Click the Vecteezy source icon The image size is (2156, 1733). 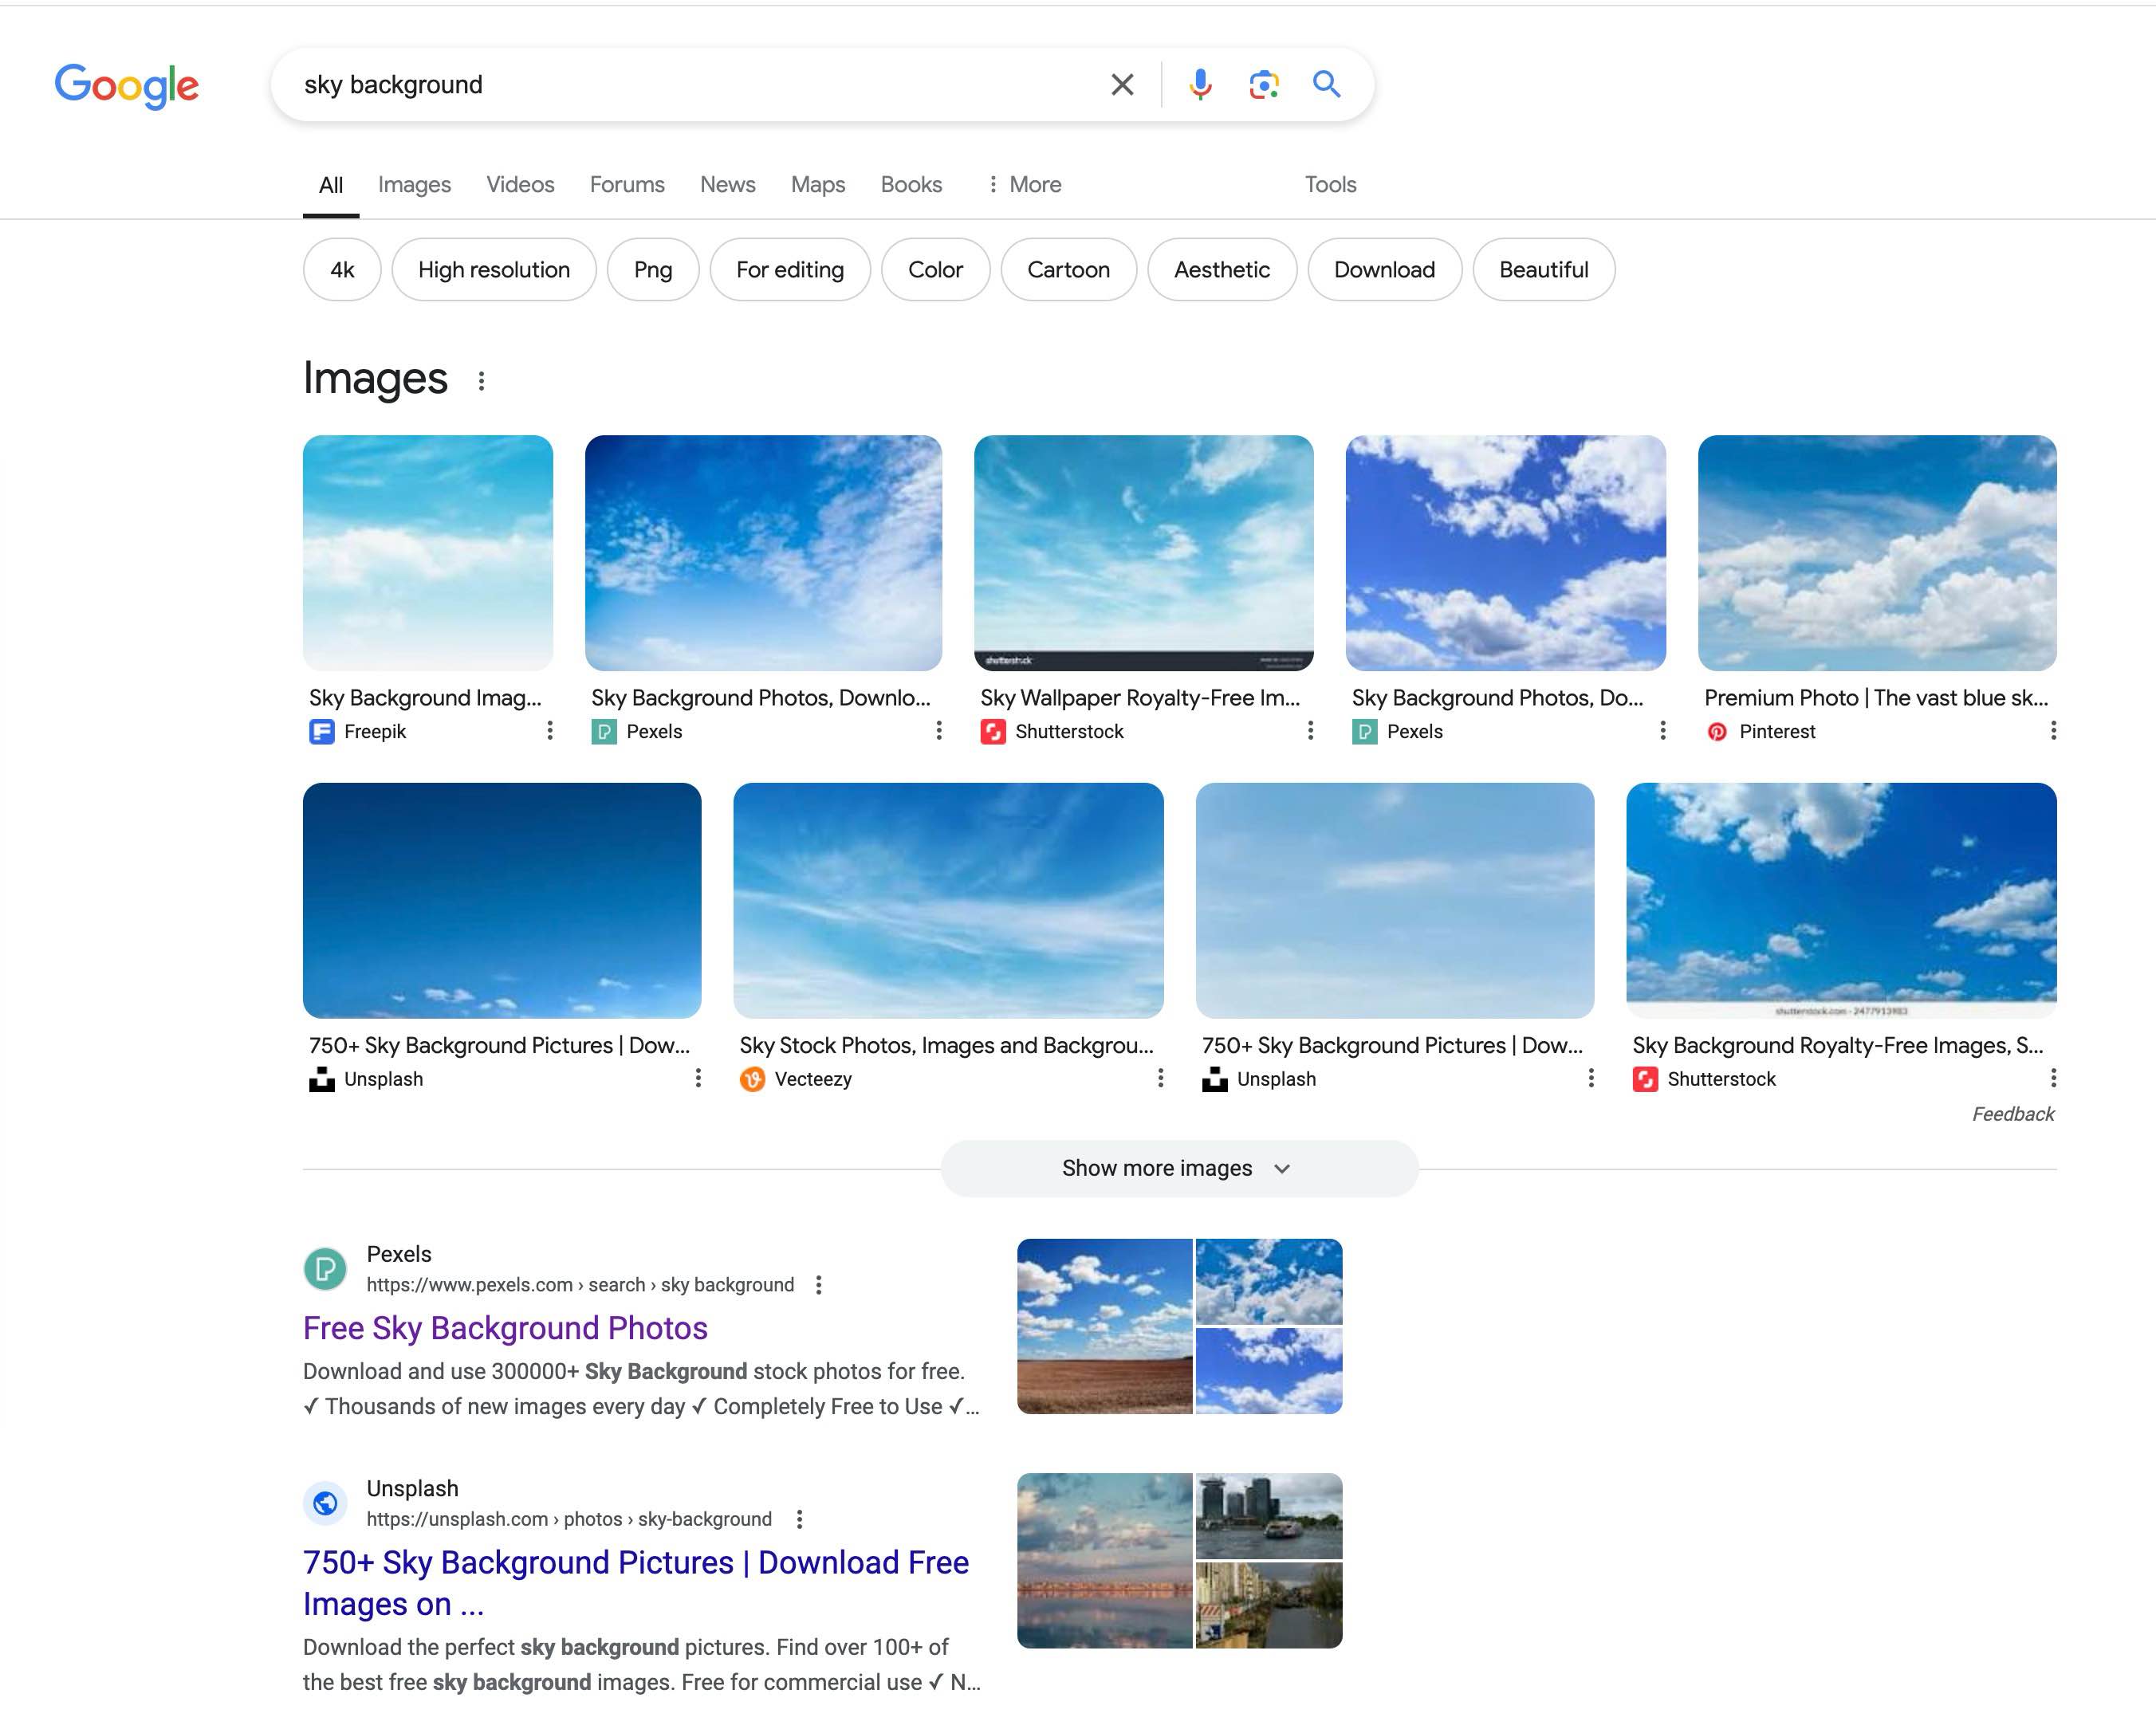pyautogui.click(x=752, y=1079)
